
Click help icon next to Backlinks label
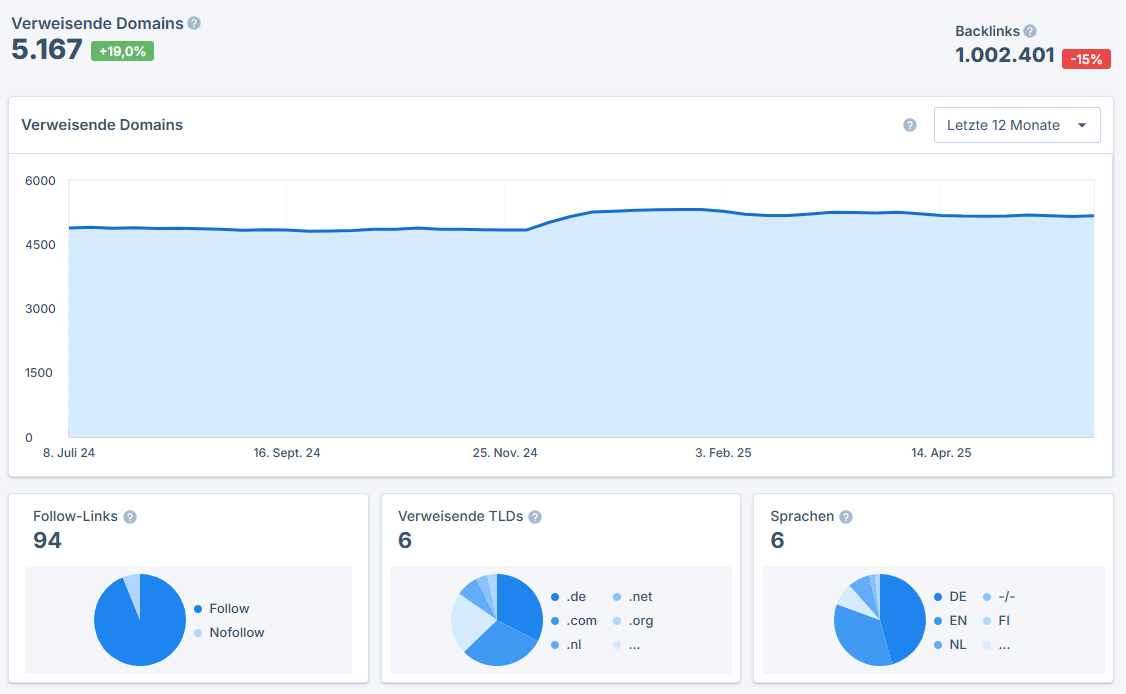(1030, 31)
